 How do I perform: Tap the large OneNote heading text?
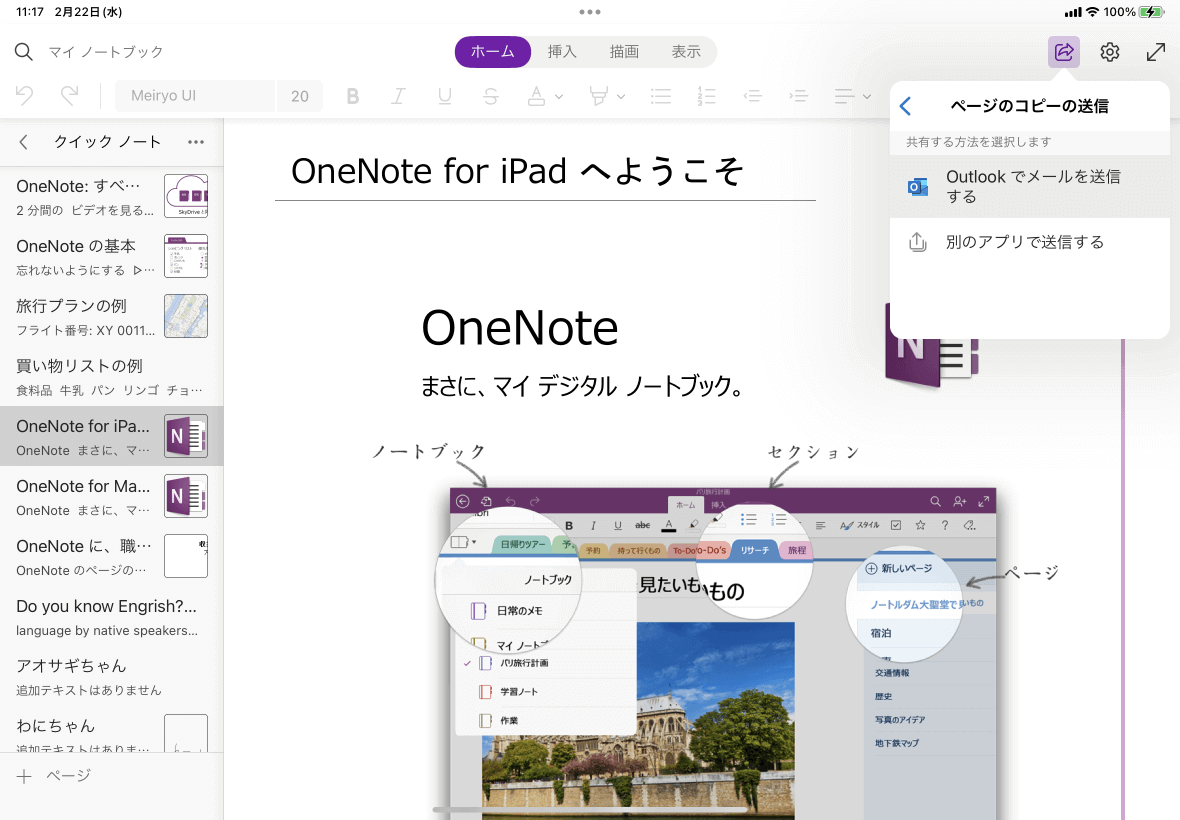pos(519,328)
